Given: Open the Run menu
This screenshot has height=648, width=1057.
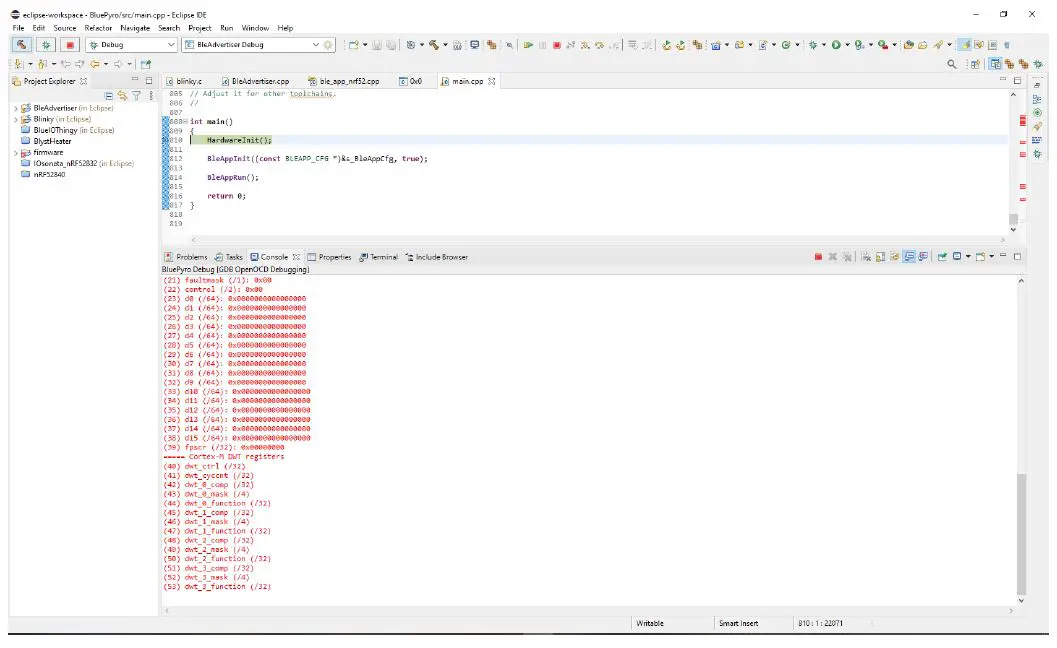Looking at the screenshot, I should point(226,28).
